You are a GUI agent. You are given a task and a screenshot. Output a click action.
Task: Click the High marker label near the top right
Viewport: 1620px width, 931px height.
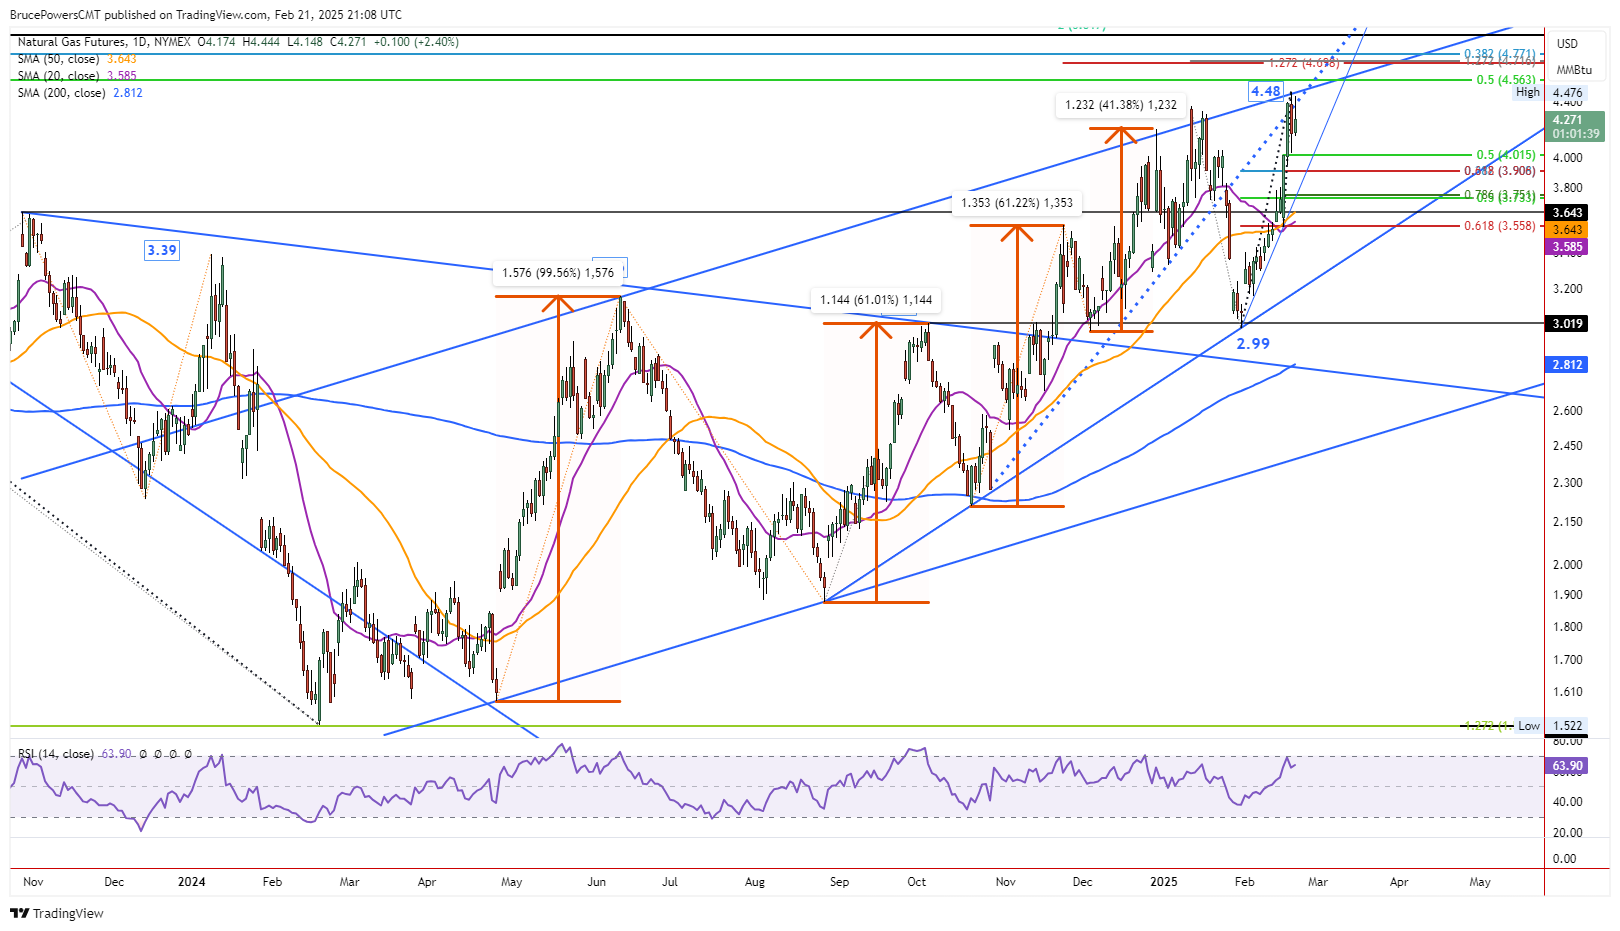1528,92
